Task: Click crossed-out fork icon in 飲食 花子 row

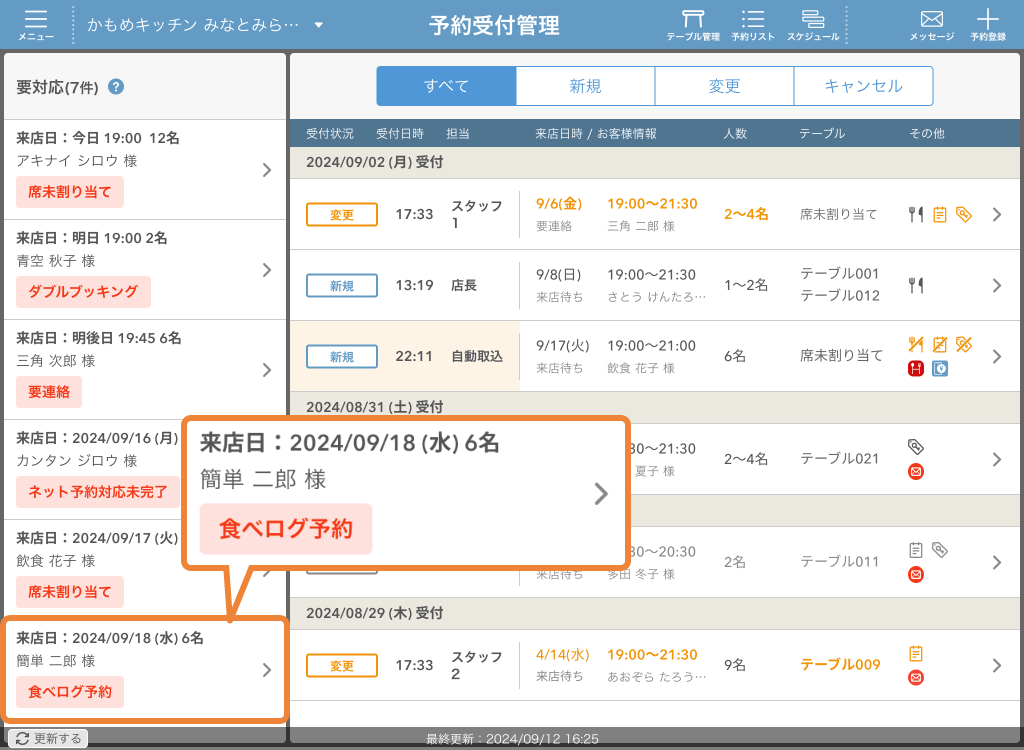Action: click(916, 344)
